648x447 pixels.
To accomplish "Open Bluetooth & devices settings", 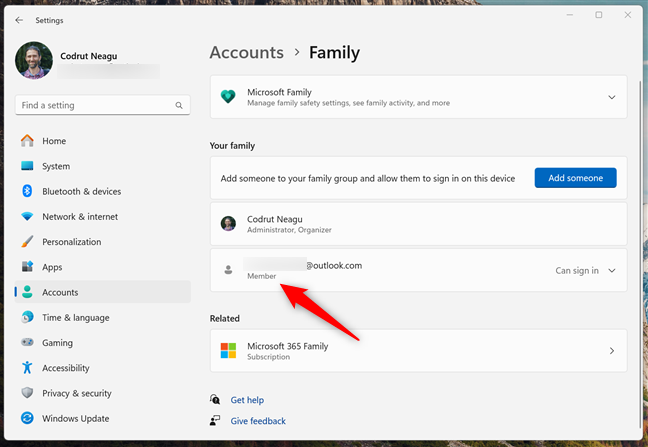I will [x=102, y=191].
